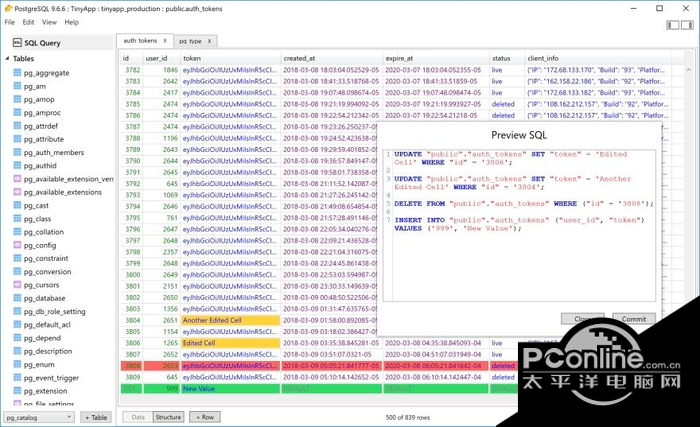The width and height of the screenshot is (700, 427).
Task: Click the pg_available_extension_versions view icon
Action: point(17,179)
